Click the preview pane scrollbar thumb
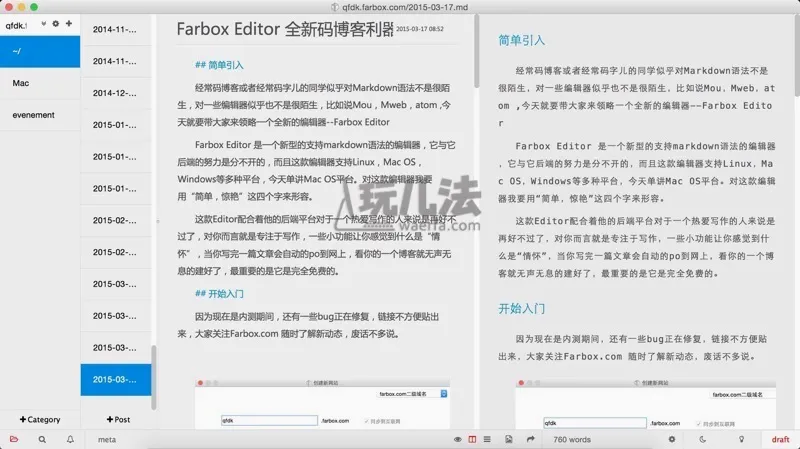This screenshot has width=800, height=449. point(797,55)
